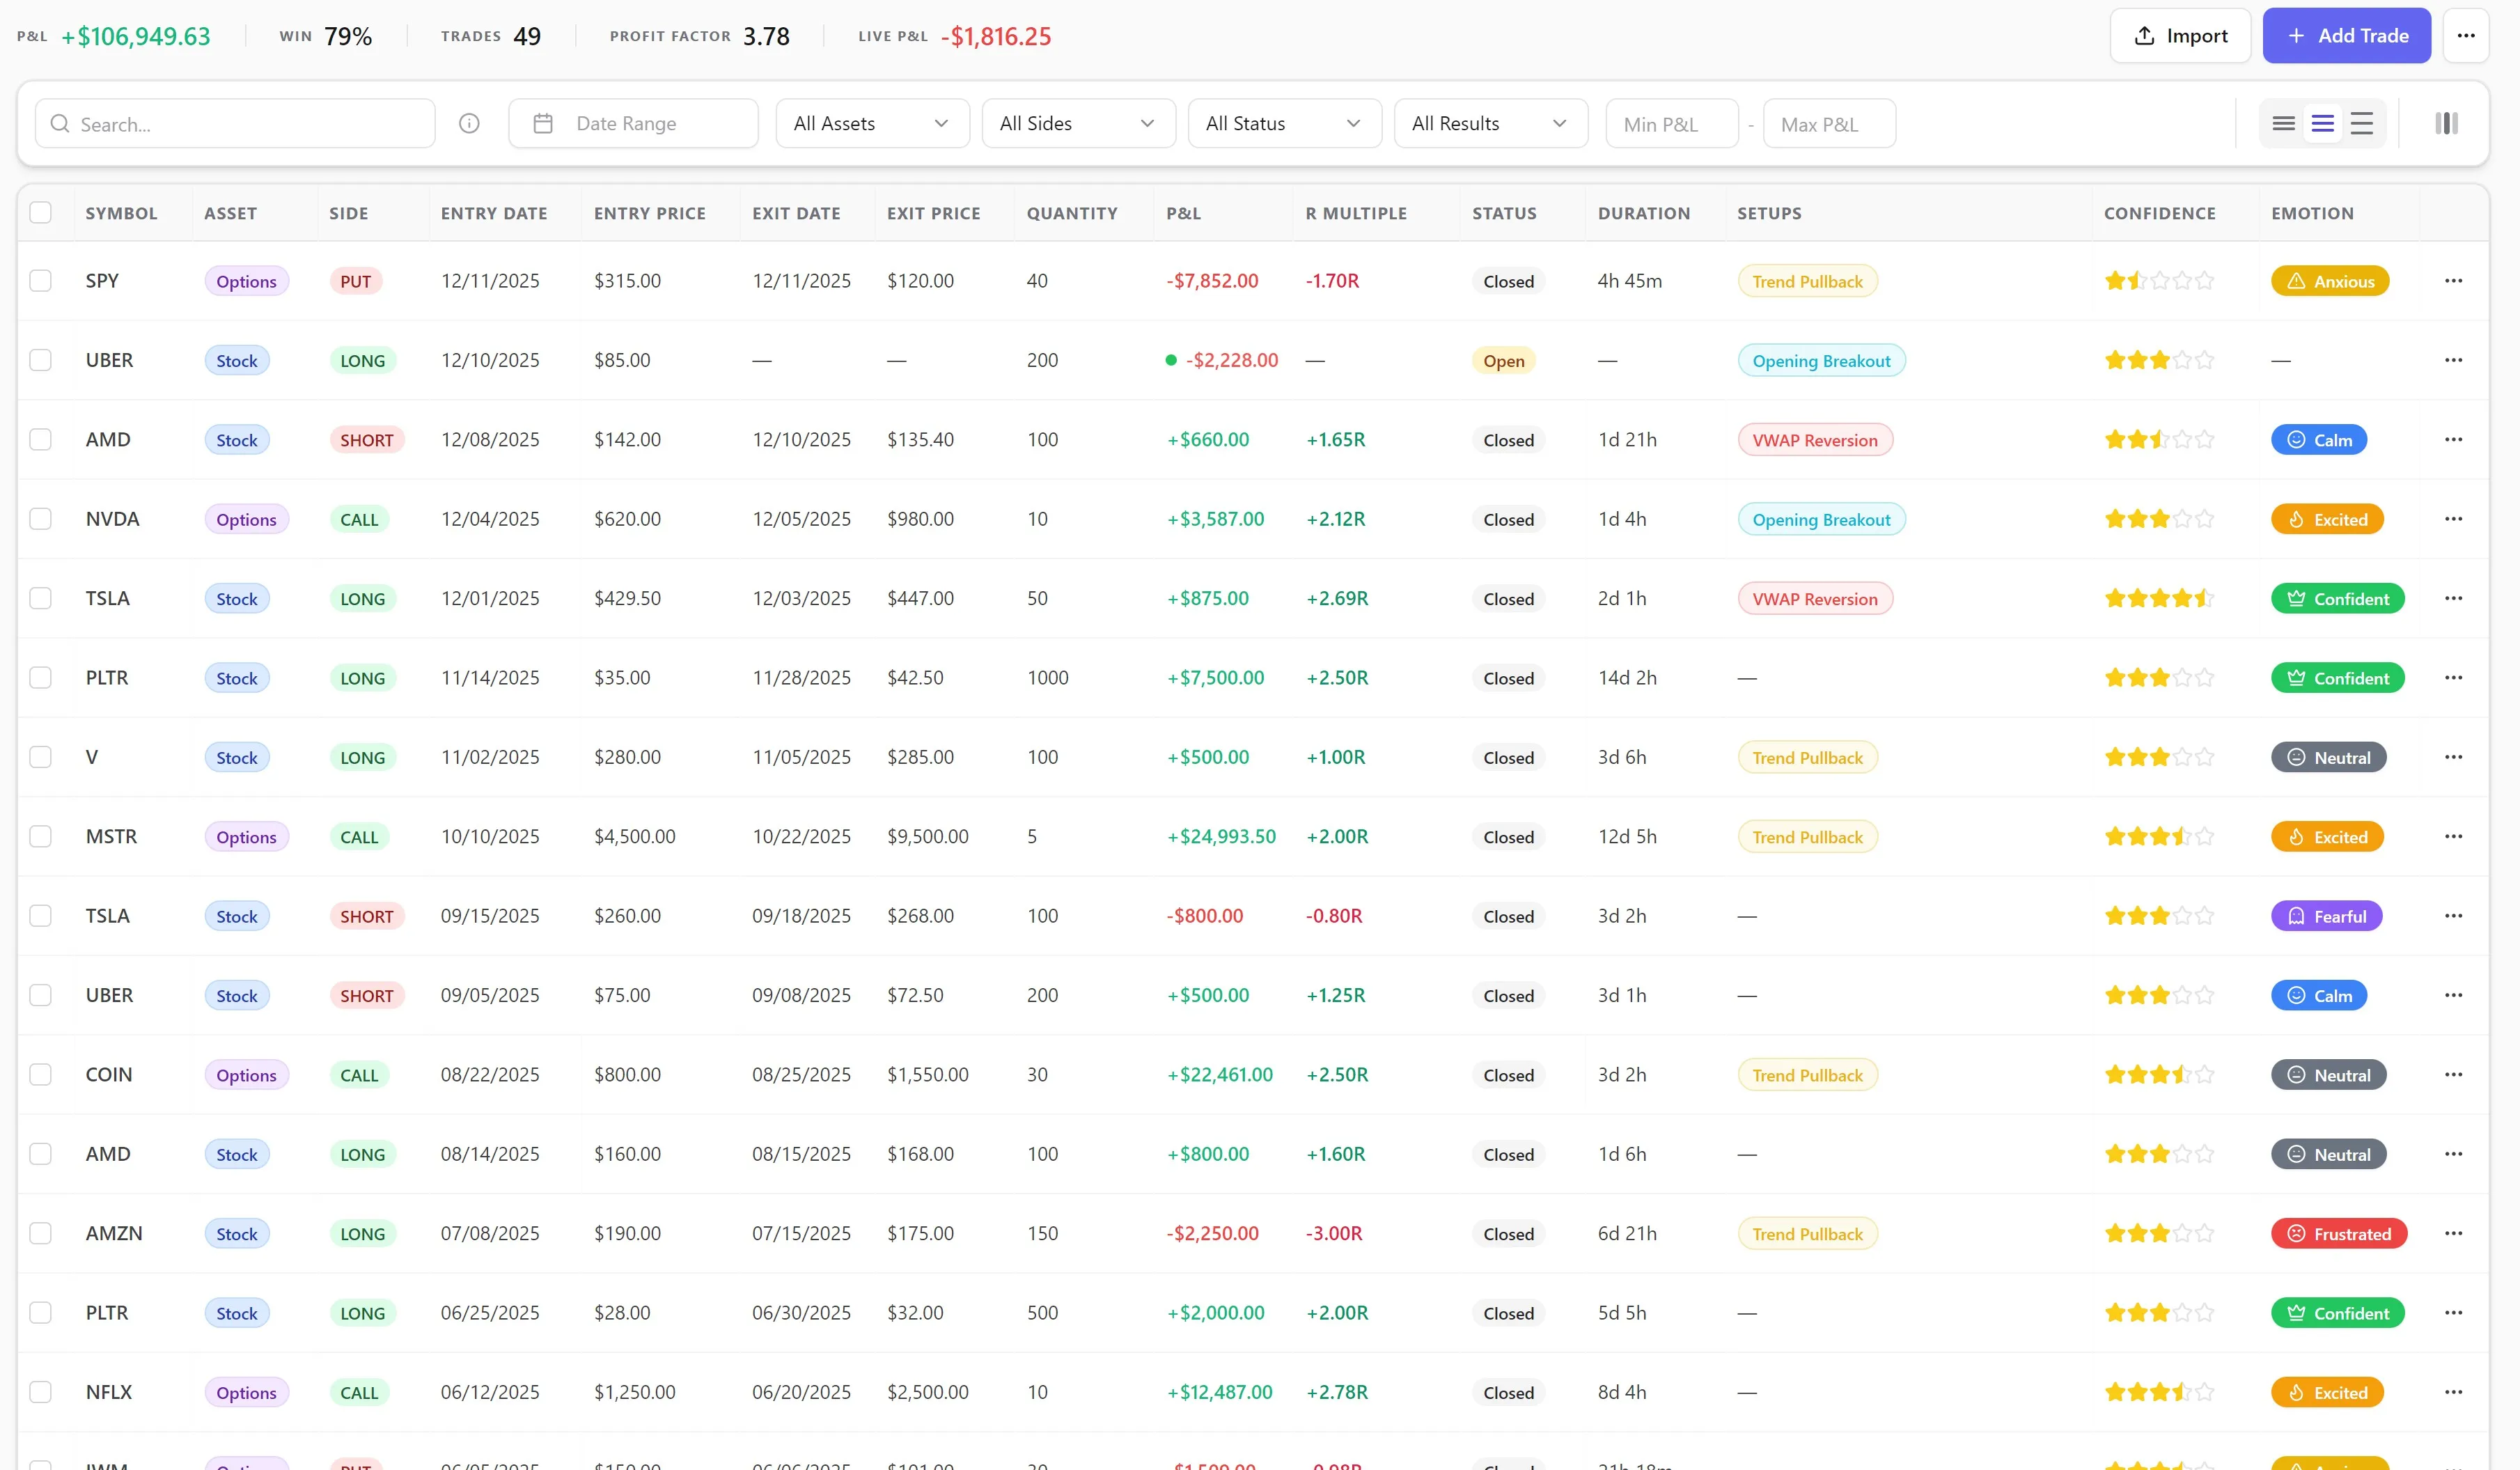
Task: Click the Open status badge on UBER
Action: click(1503, 360)
